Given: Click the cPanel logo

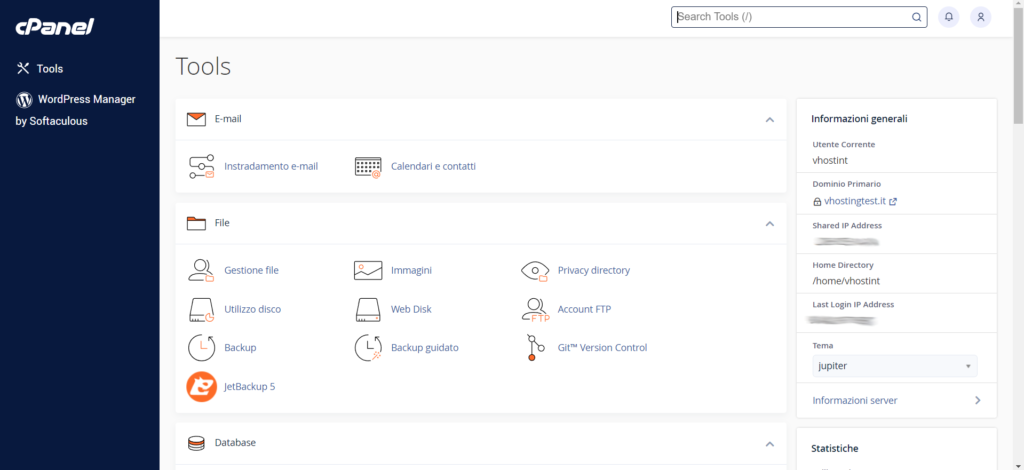Looking at the screenshot, I should point(56,26).
